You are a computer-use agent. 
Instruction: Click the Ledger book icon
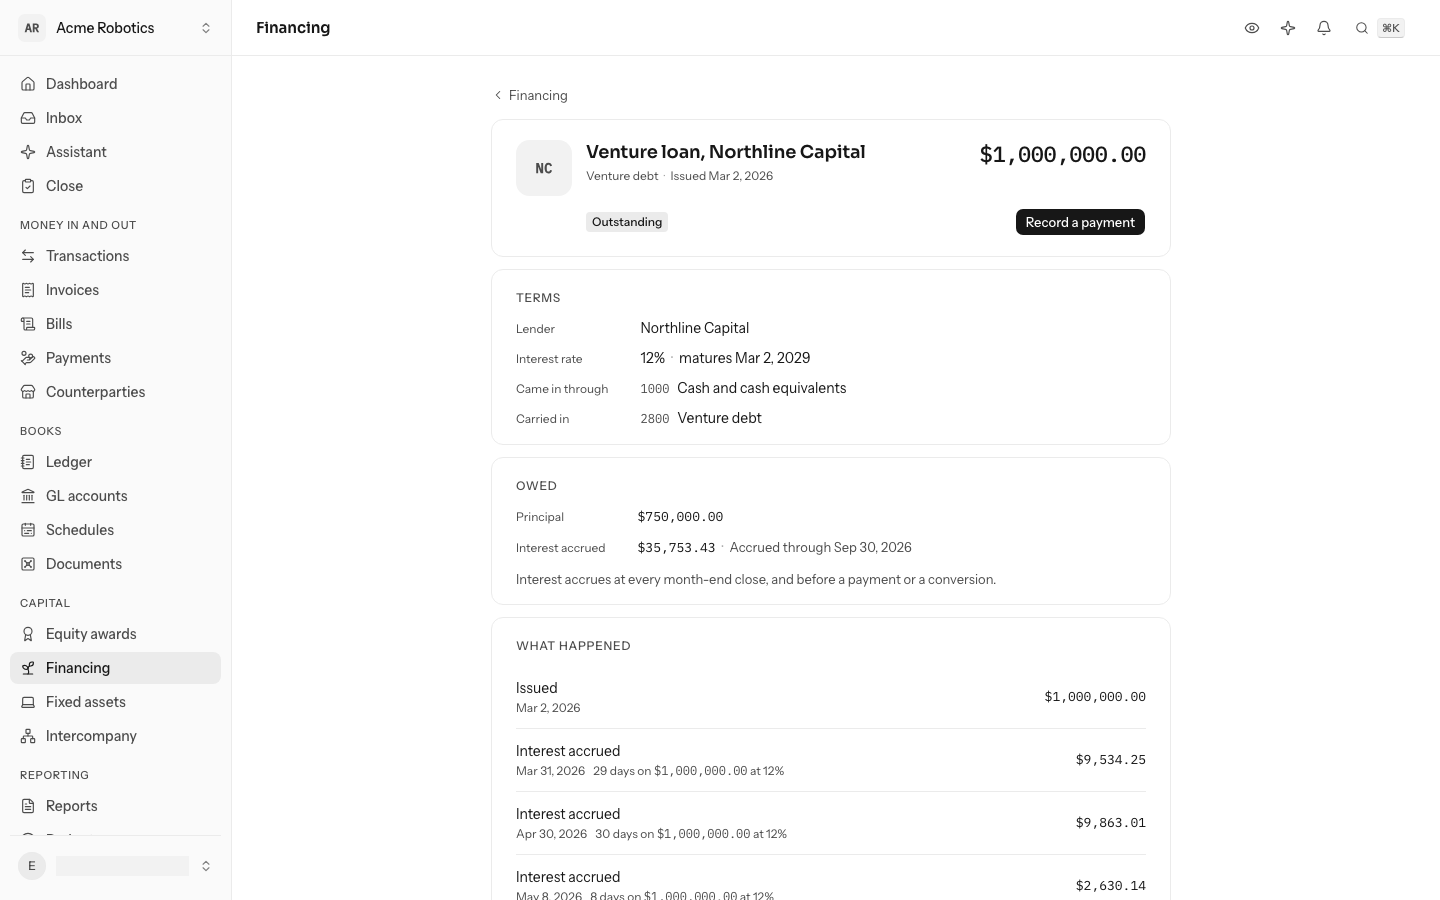[28, 462]
